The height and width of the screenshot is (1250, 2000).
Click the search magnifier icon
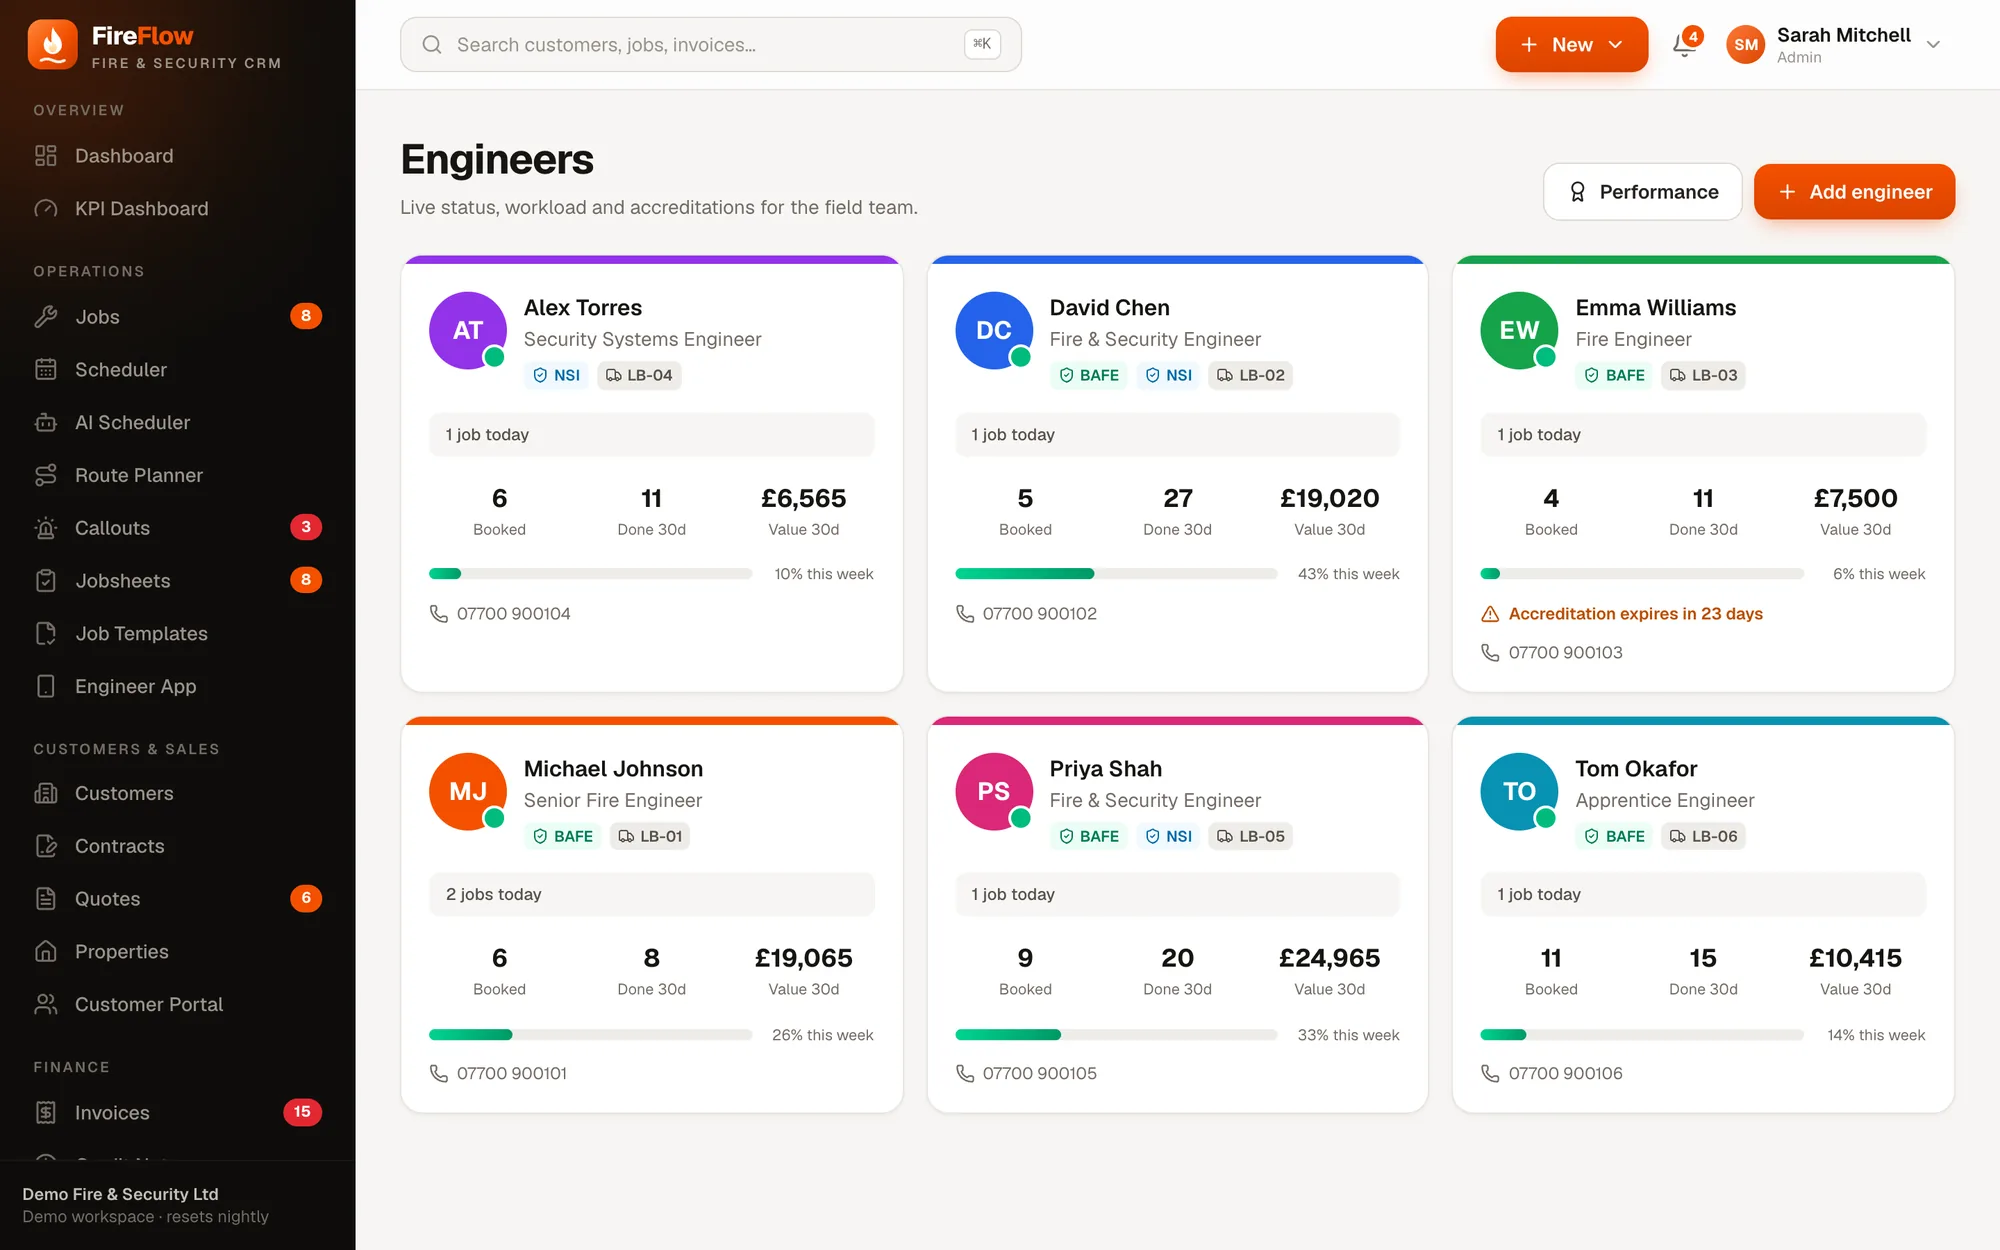tap(432, 45)
